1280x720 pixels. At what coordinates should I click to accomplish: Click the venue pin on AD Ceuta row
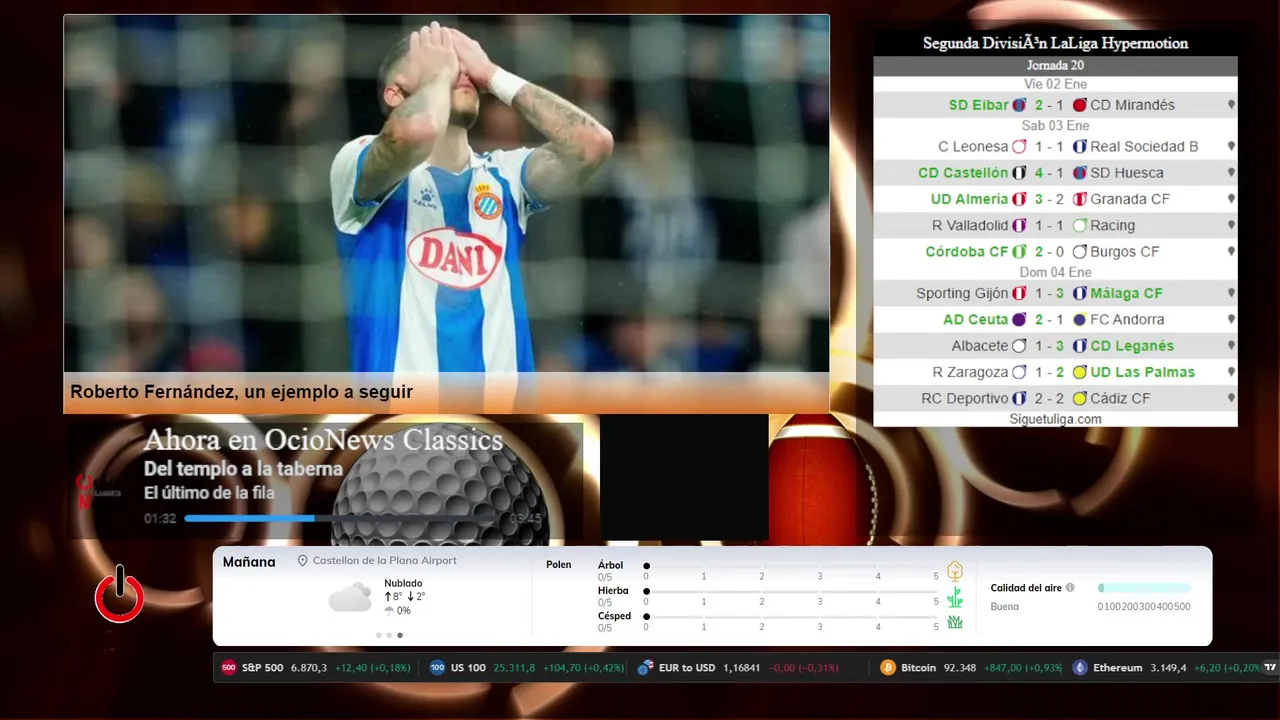point(1231,320)
